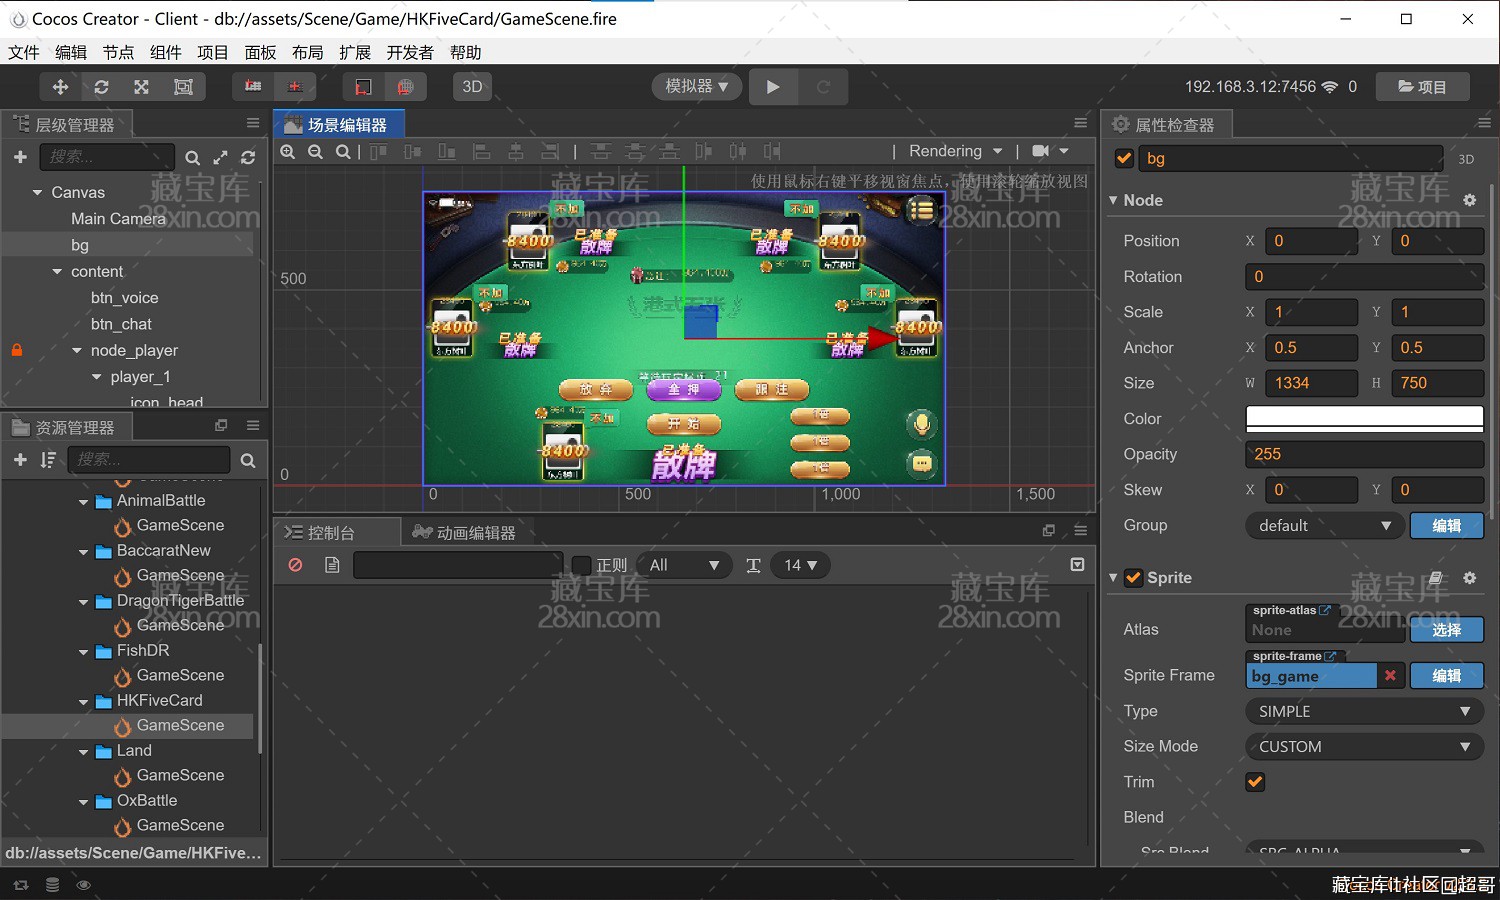The height and width of the screenshot is (900, 1500).
Task: Collapse the AnimalBattle folder
Action: point(83,501)
